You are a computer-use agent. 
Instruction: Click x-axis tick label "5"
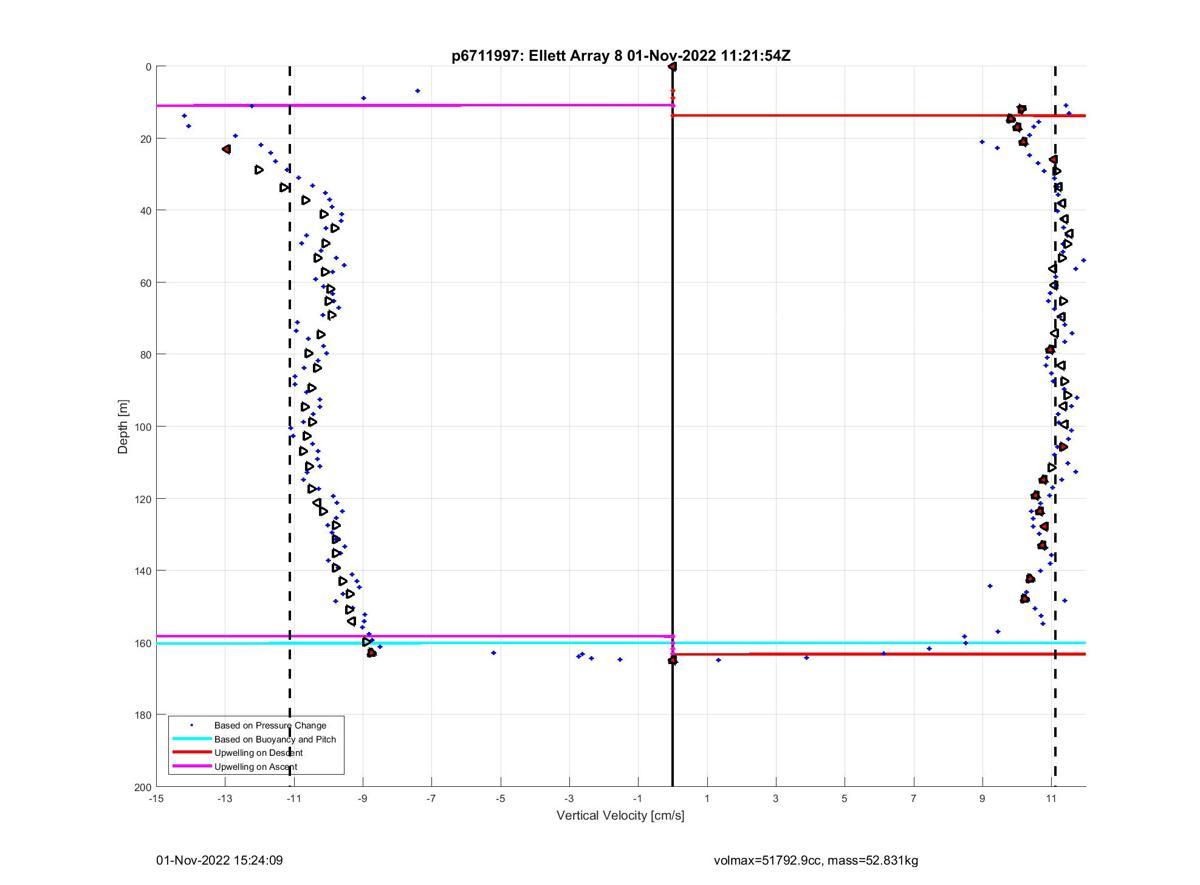click(x=845, y=798)
